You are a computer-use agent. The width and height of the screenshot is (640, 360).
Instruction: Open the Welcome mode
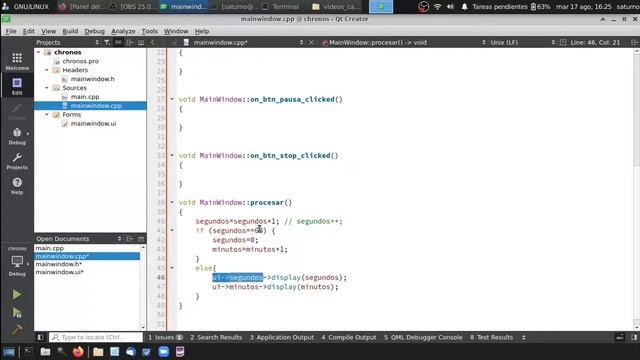tap(17, 62)
